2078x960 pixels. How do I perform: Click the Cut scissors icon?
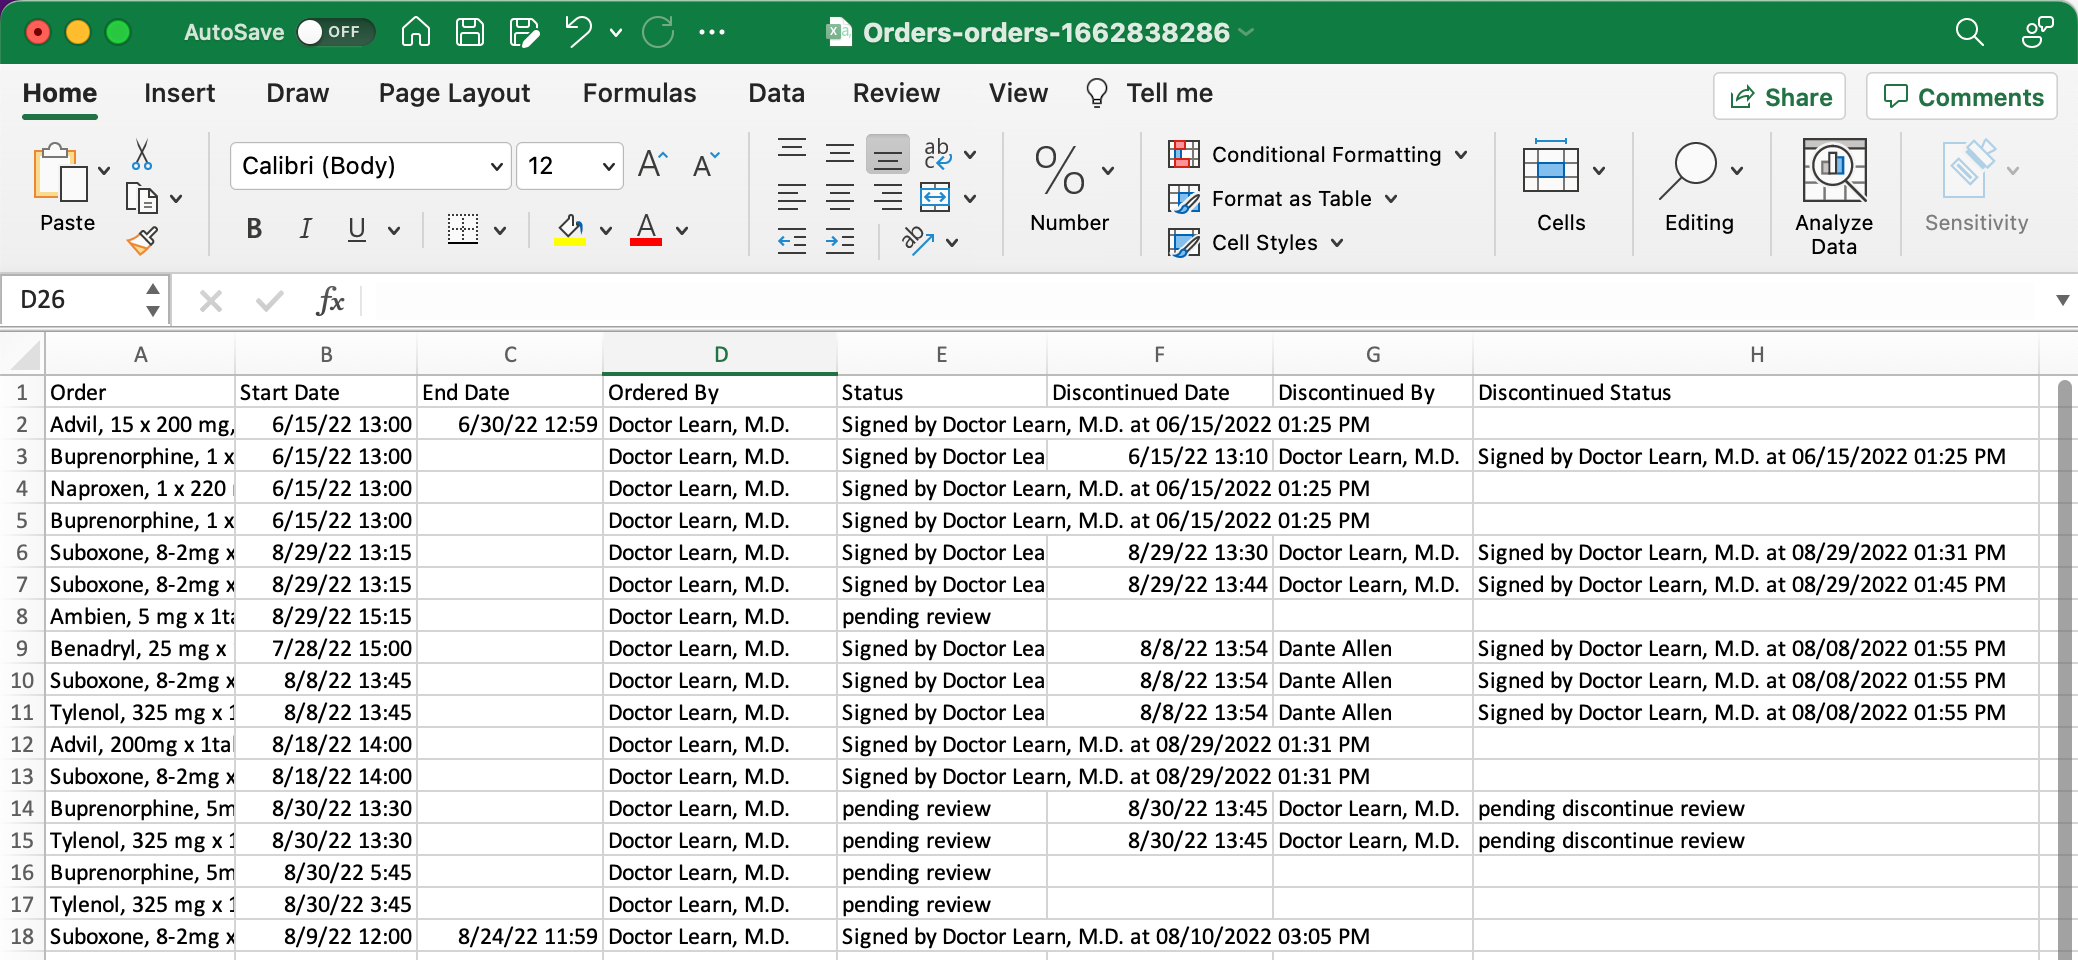(142, 155)
